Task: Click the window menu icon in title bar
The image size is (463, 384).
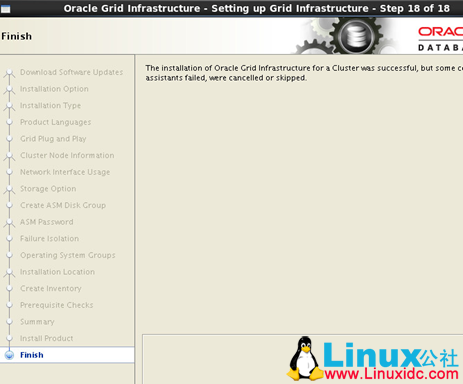Action: (x=5, y=9)
